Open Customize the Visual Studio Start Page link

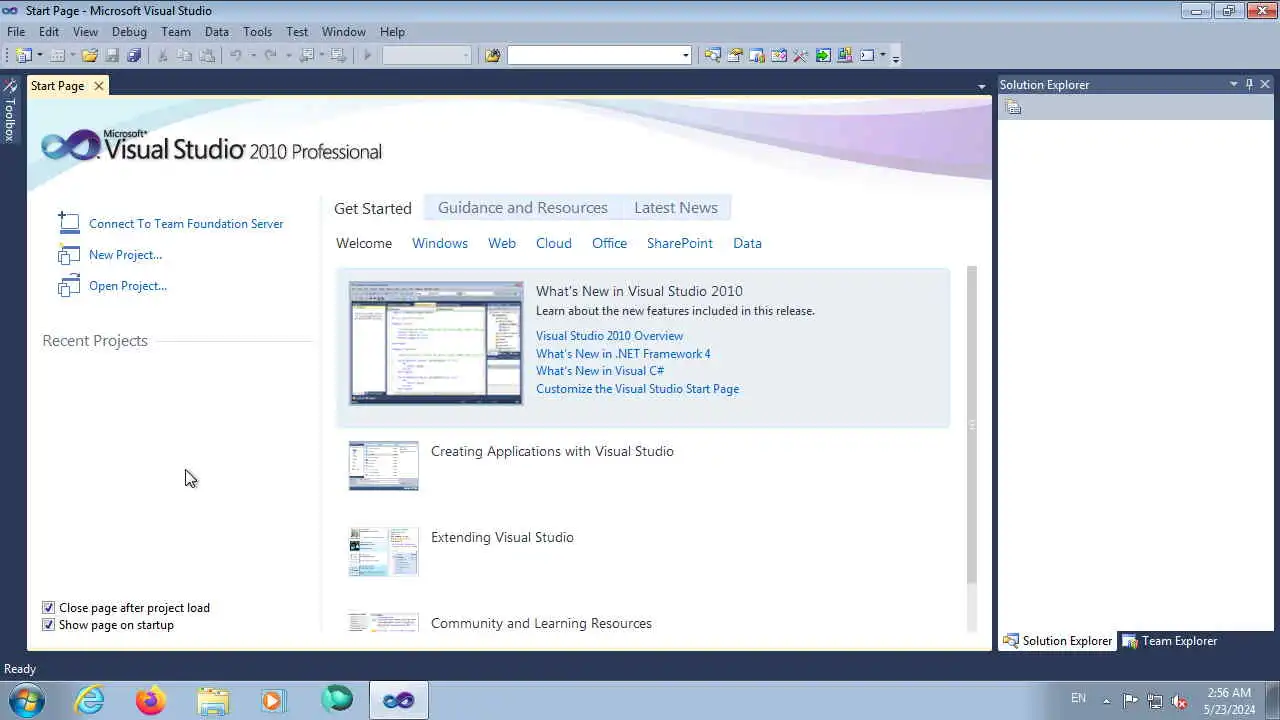(x=637, y=389)
